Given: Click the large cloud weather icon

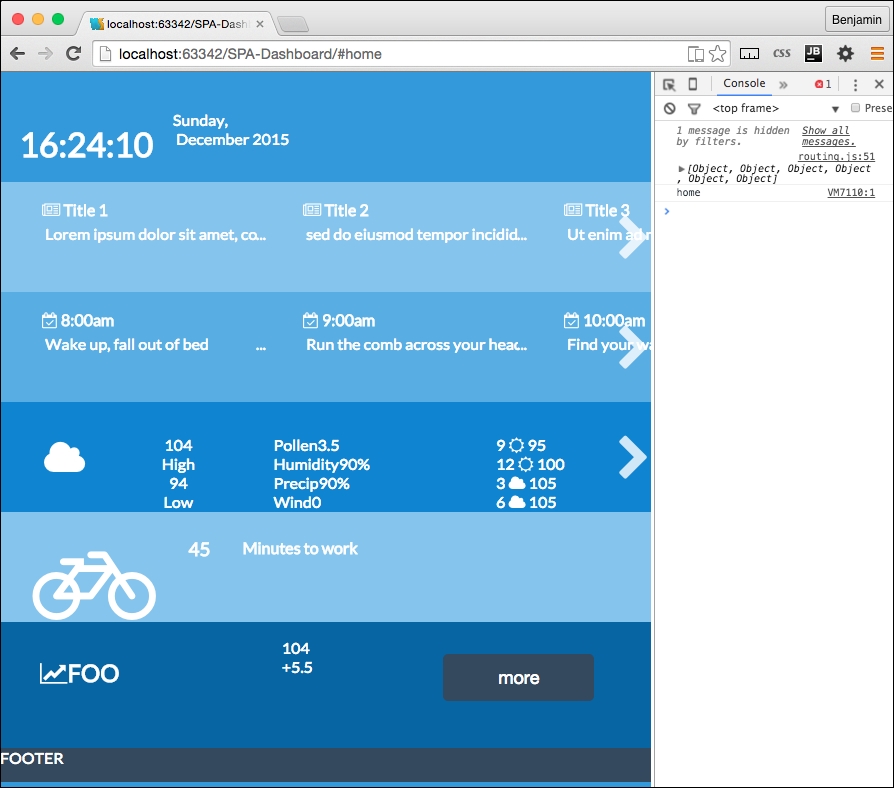Looking at the screenshot, I should tap(64, 457).
